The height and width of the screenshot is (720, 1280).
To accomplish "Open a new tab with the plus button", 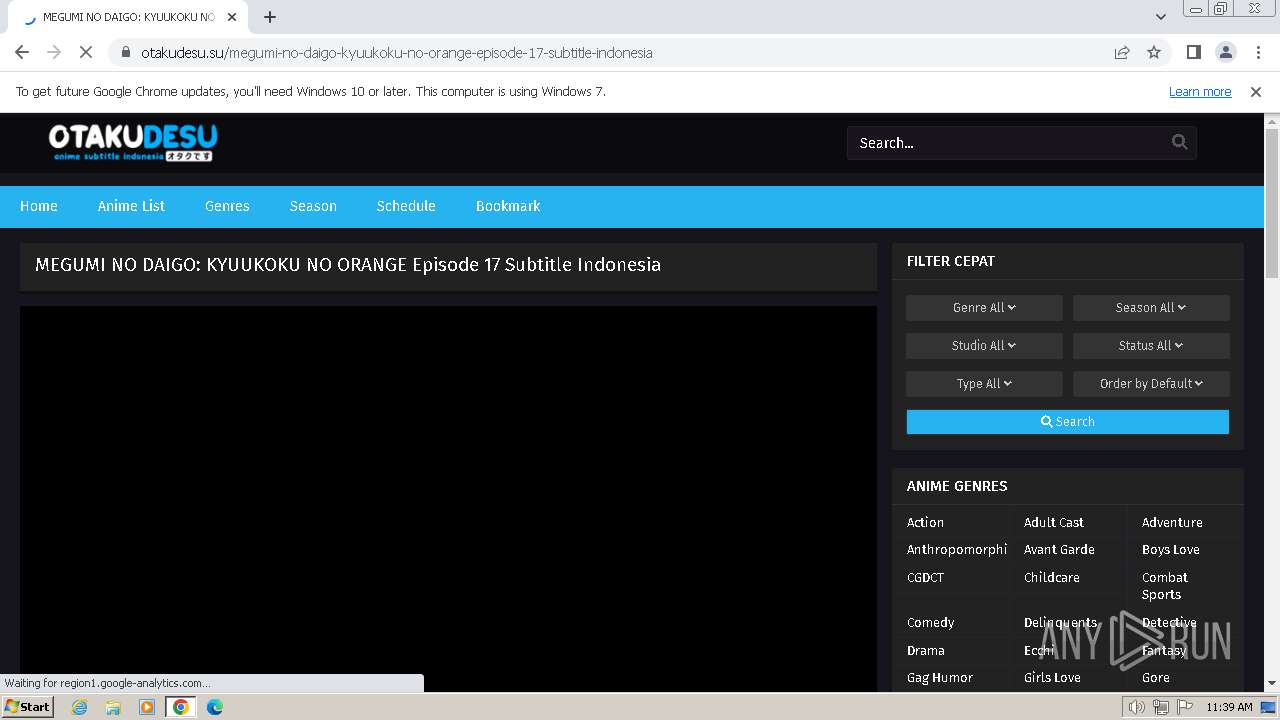I will pos(270,17).
